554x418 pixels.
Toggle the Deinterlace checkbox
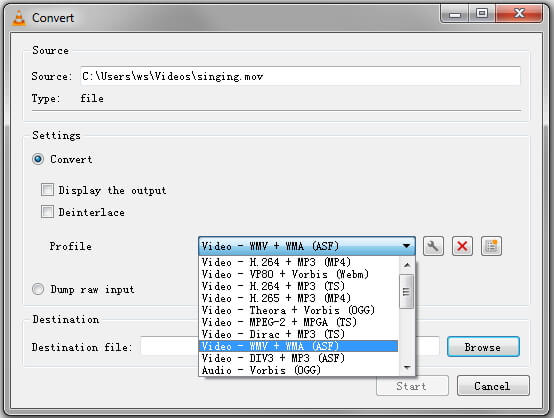click(x=47, y=212)
